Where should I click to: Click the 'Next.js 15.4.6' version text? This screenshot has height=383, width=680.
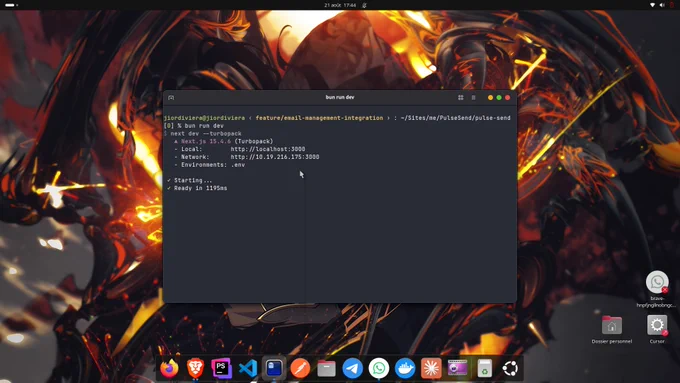pyautogui.click(x=206, y=141)
